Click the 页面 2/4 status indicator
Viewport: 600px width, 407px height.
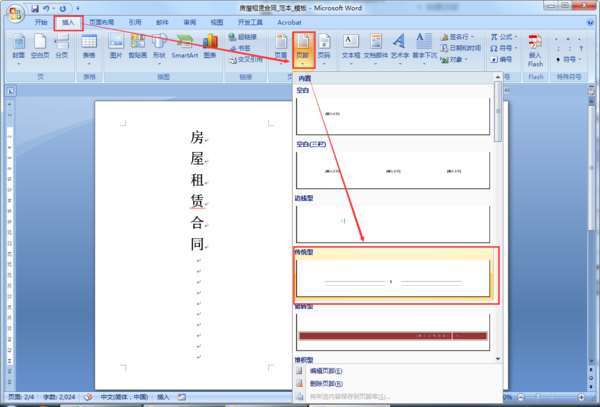(21, 397)
